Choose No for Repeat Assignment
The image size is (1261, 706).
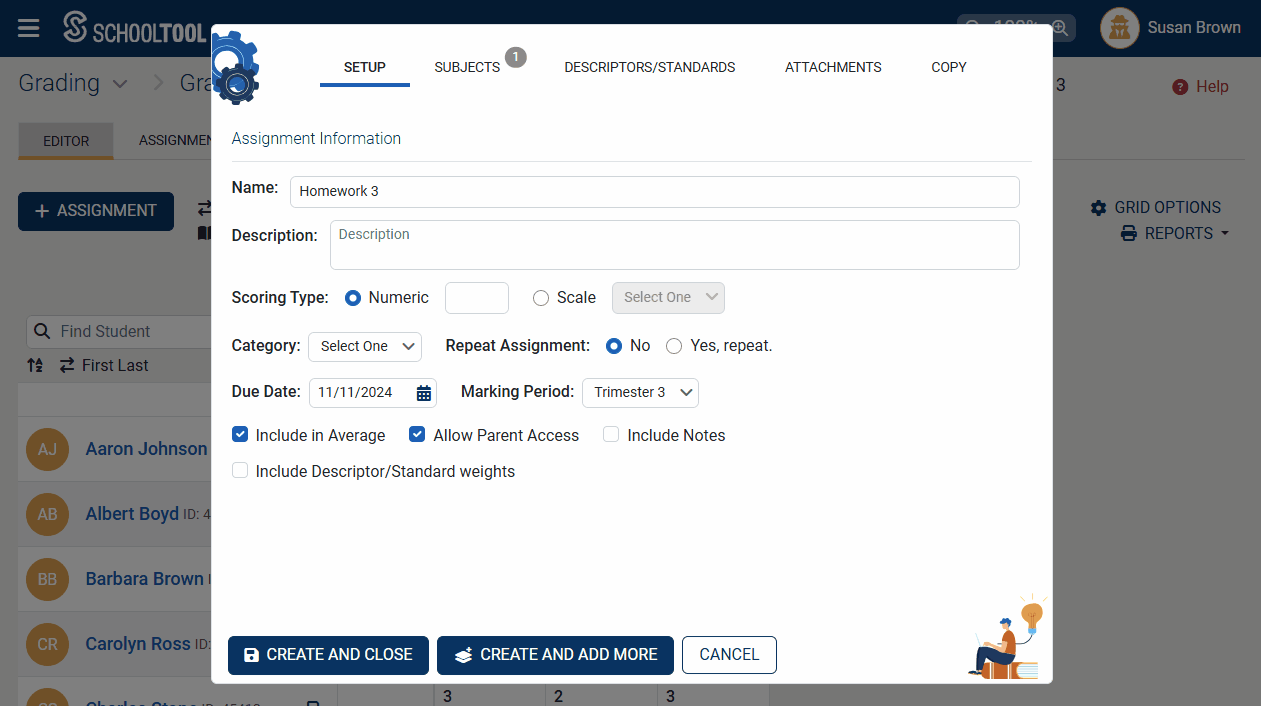tap(614, 346)
